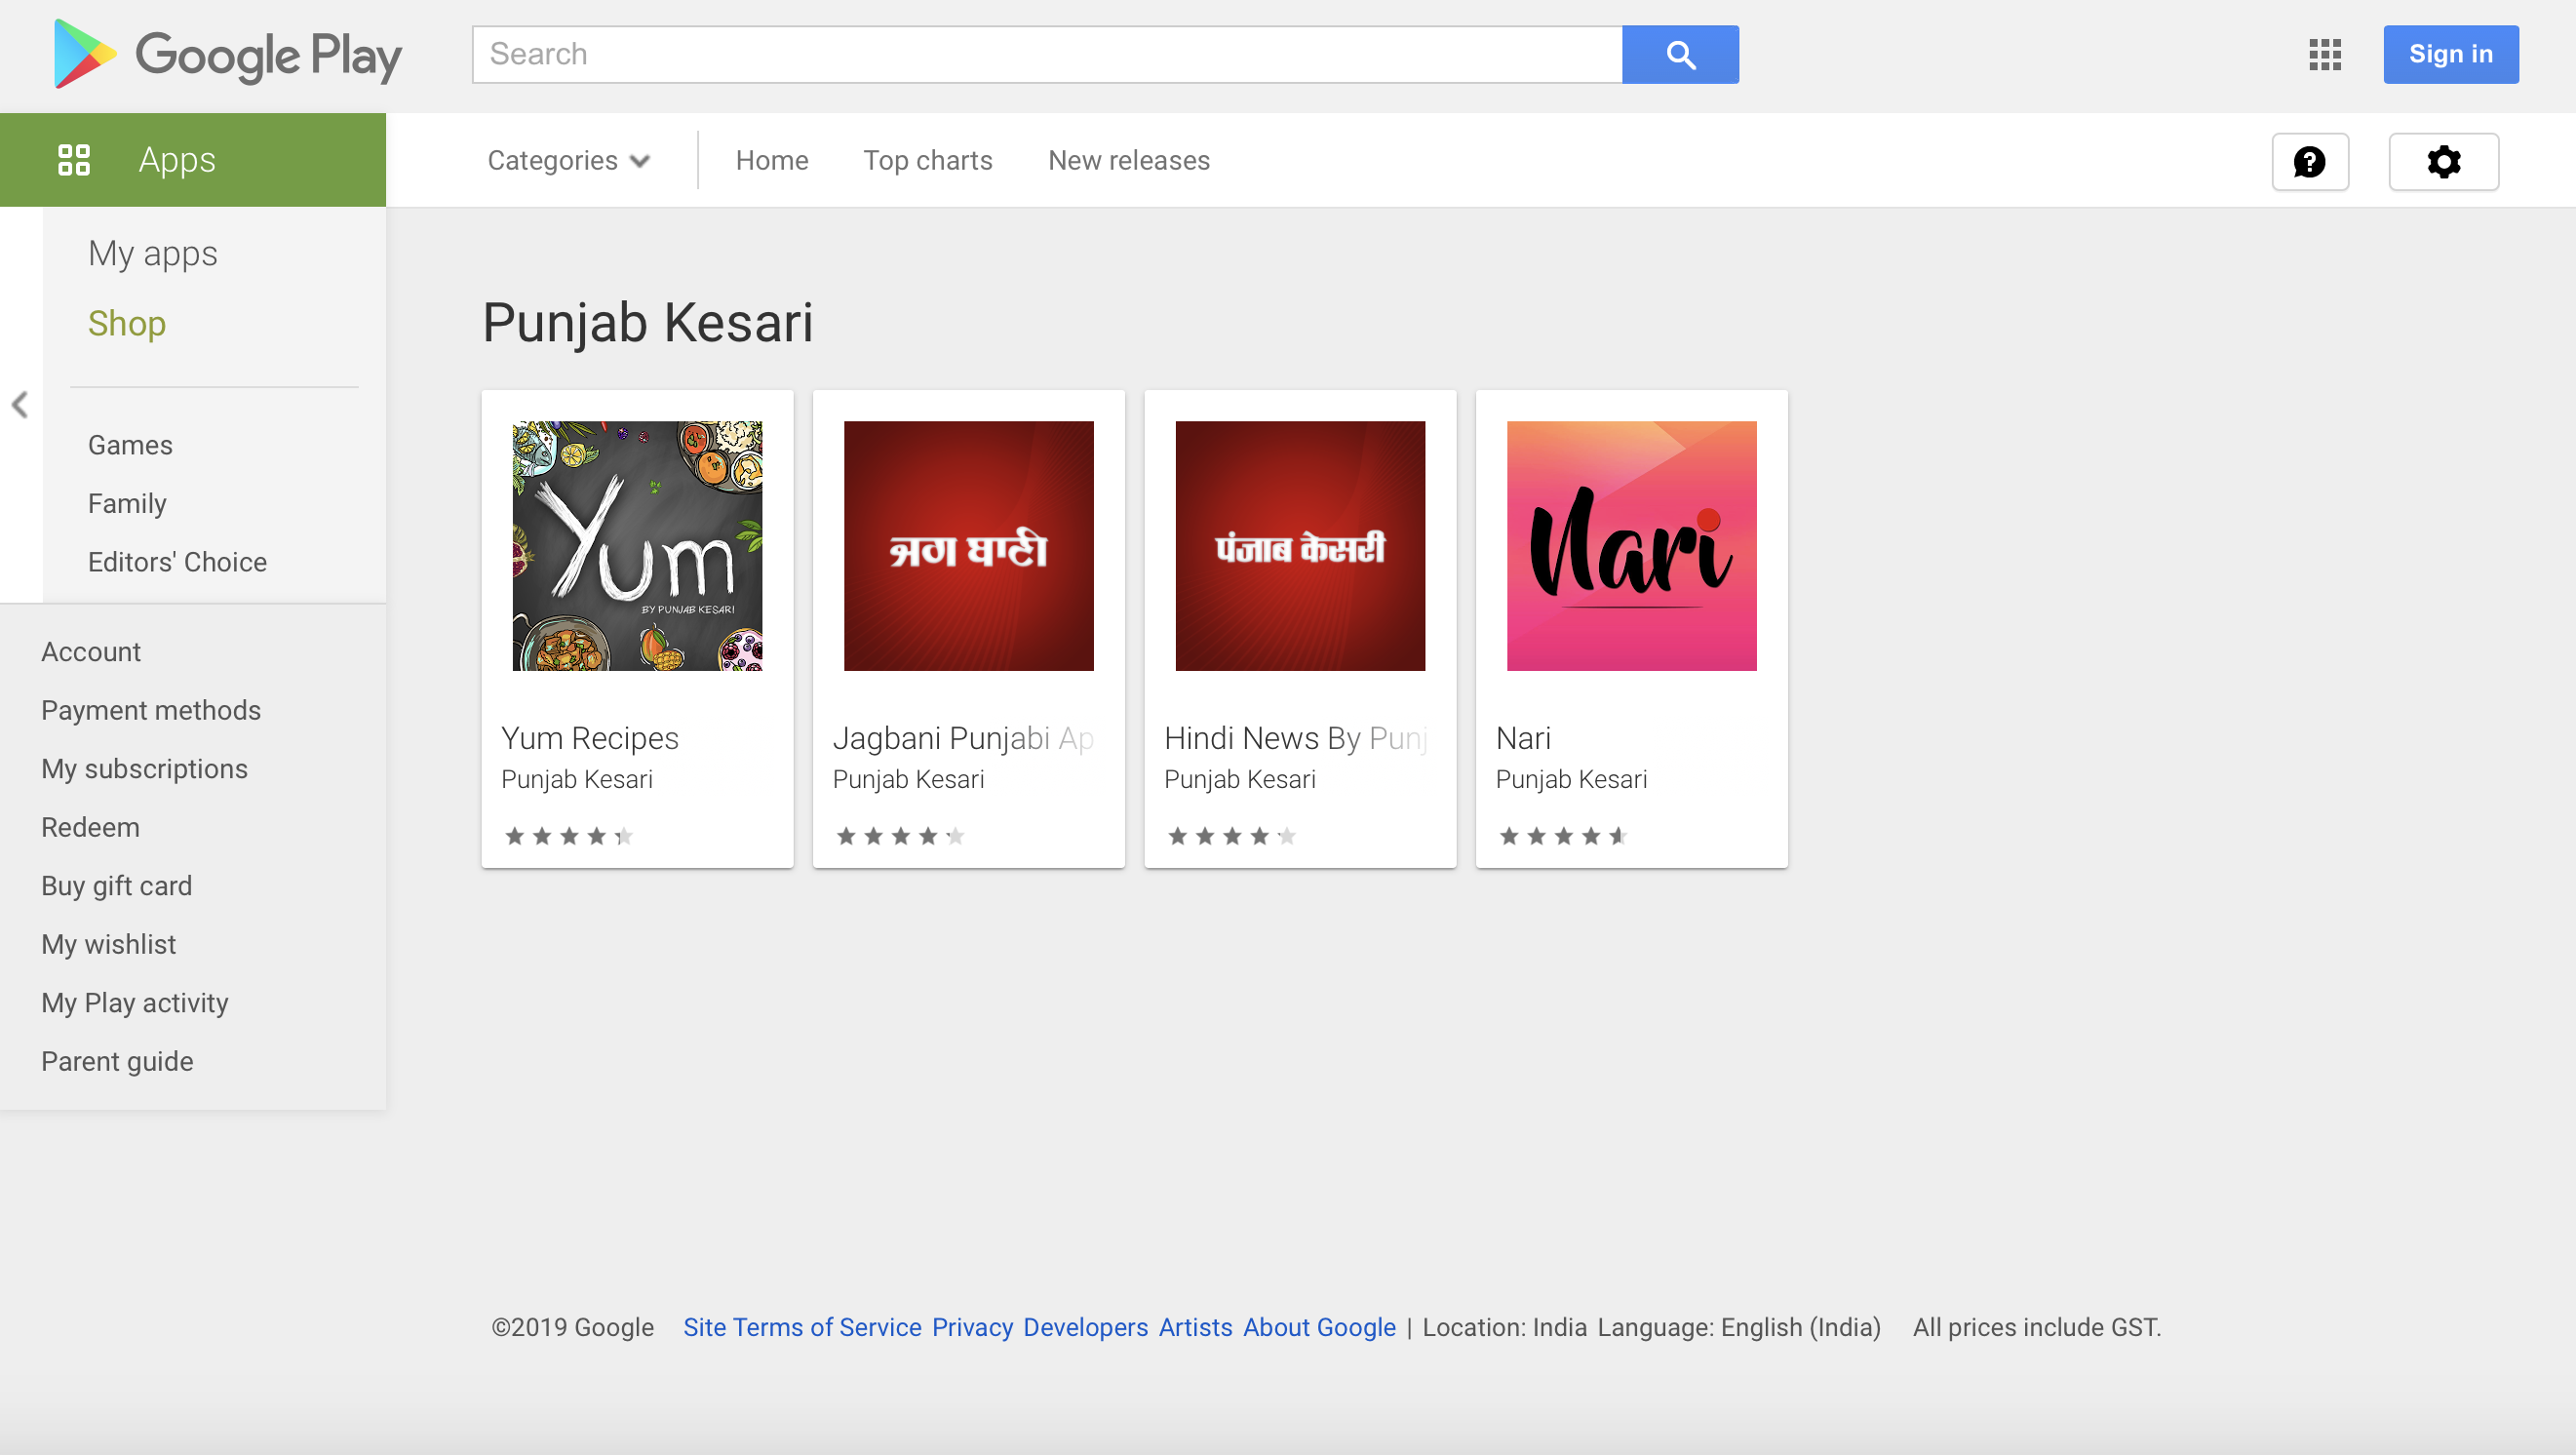Click Punjab Kesari developer under Nari
2576x1455 pixels.
point(1571,779)
